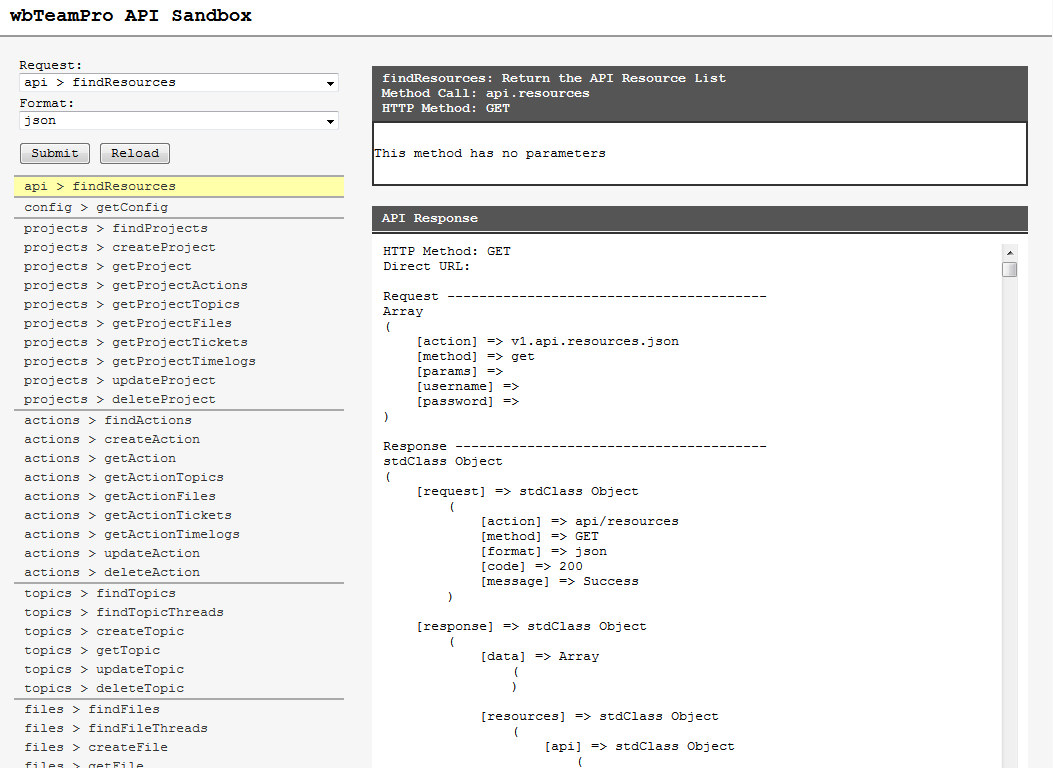Choose projects > createProject method
Screen dimensions: 1053x768
pos(120,248)
